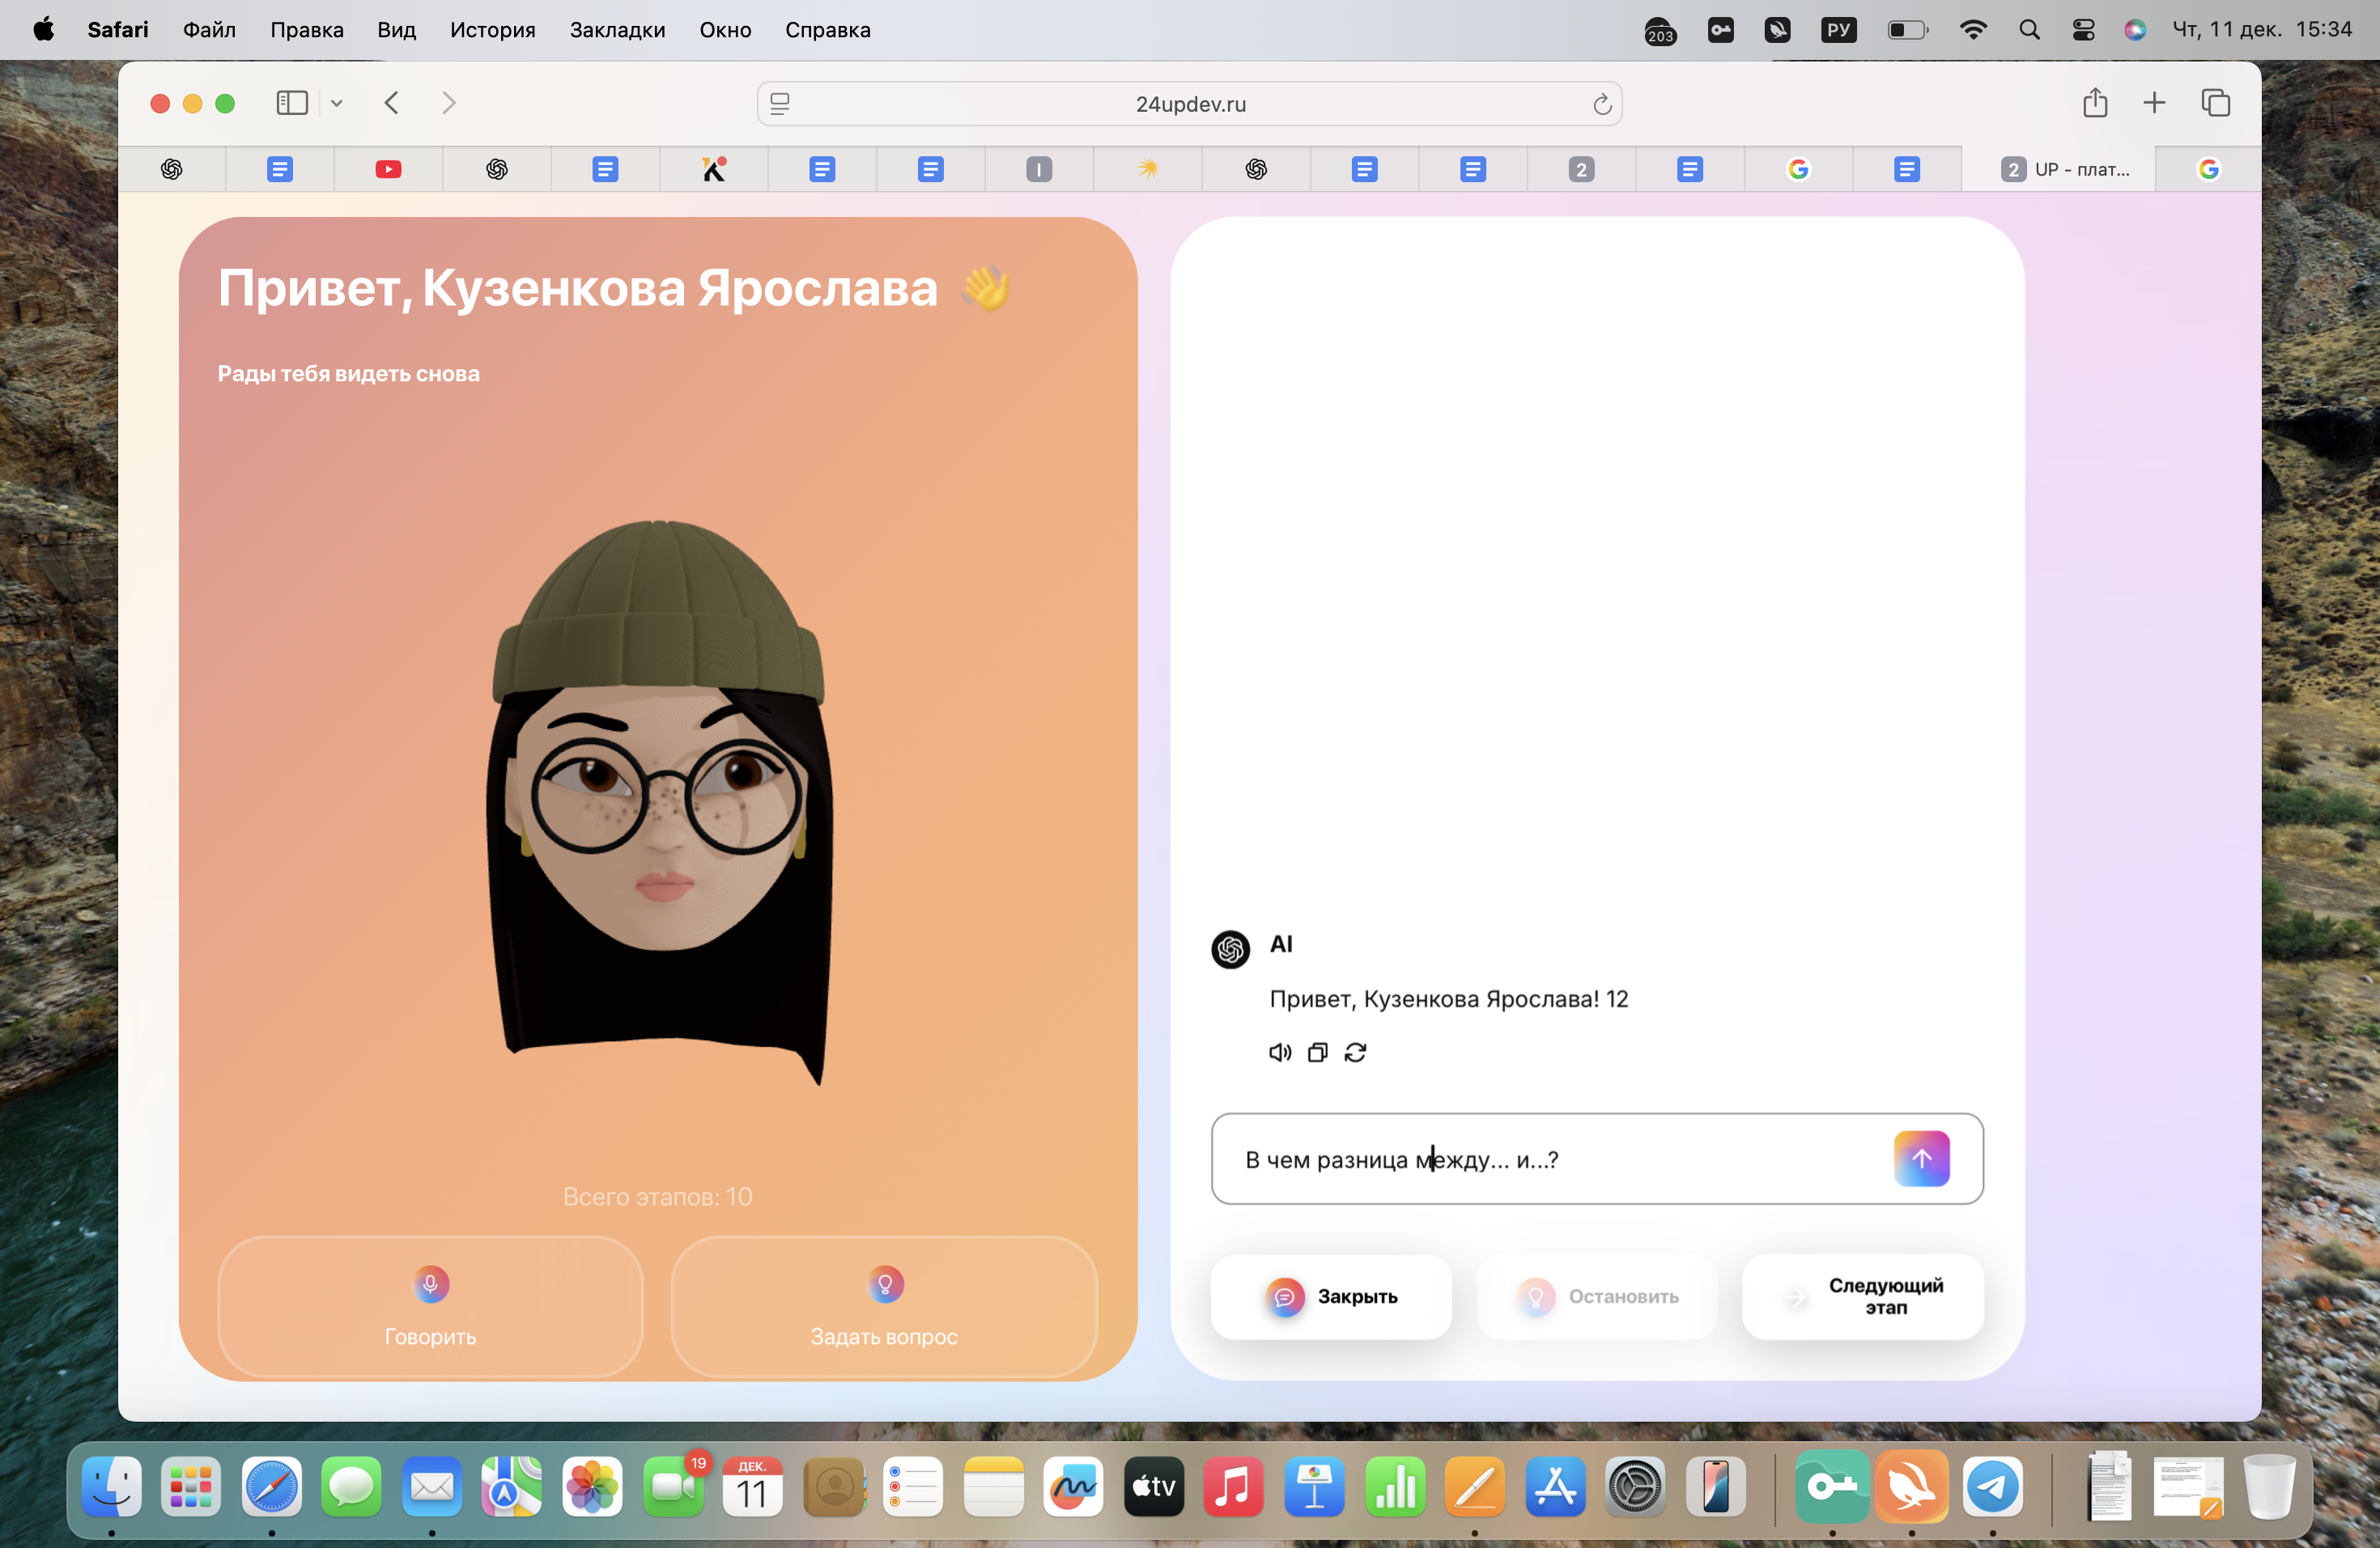Reload the 24updev.ru page

pos(1602,103)
